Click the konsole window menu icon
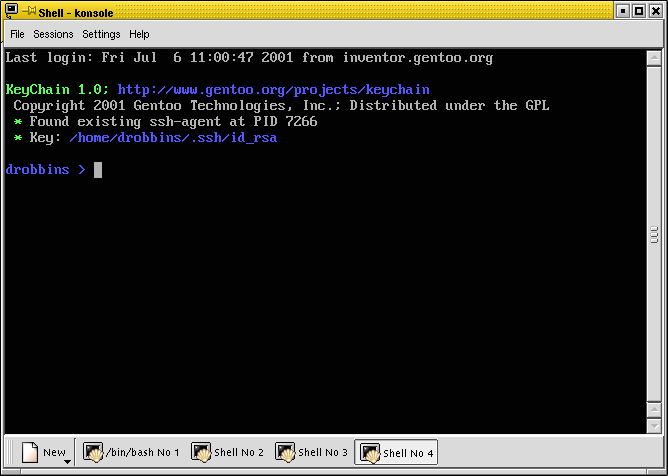 (x=12, y=11)
